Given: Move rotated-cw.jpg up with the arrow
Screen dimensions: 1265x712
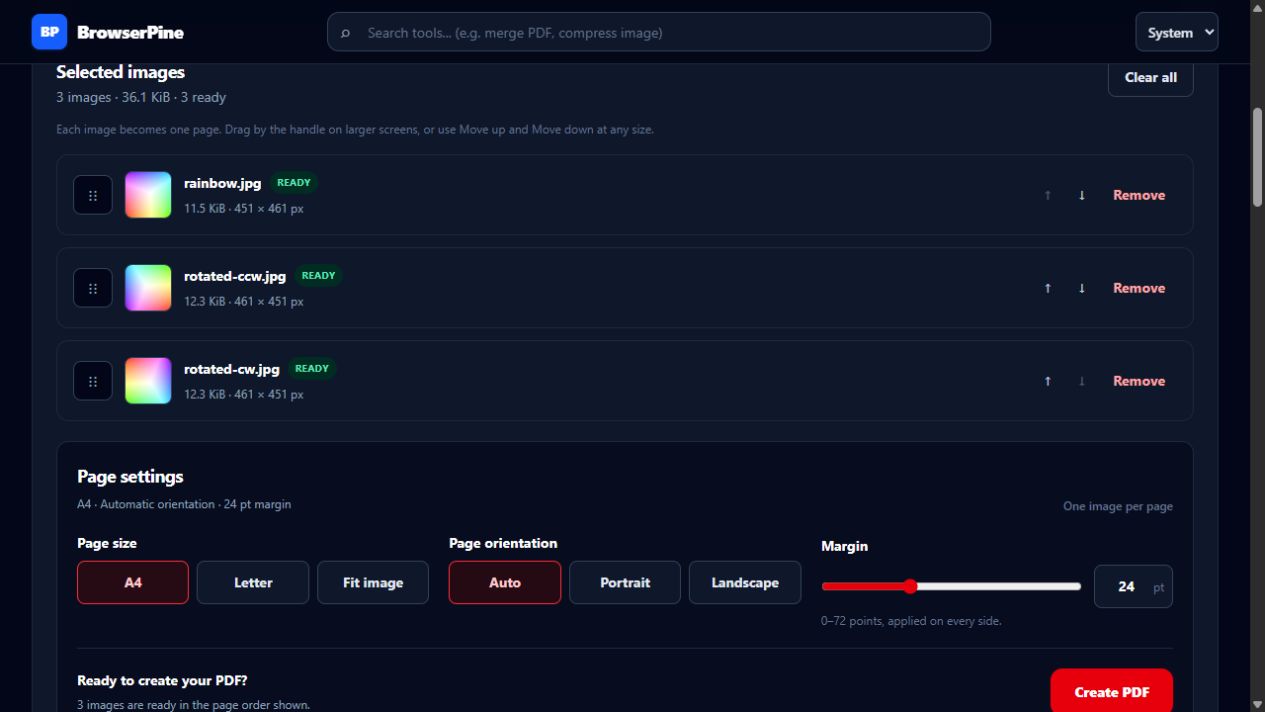Looking at the screenshot, I should click(x=1047, y=381).
